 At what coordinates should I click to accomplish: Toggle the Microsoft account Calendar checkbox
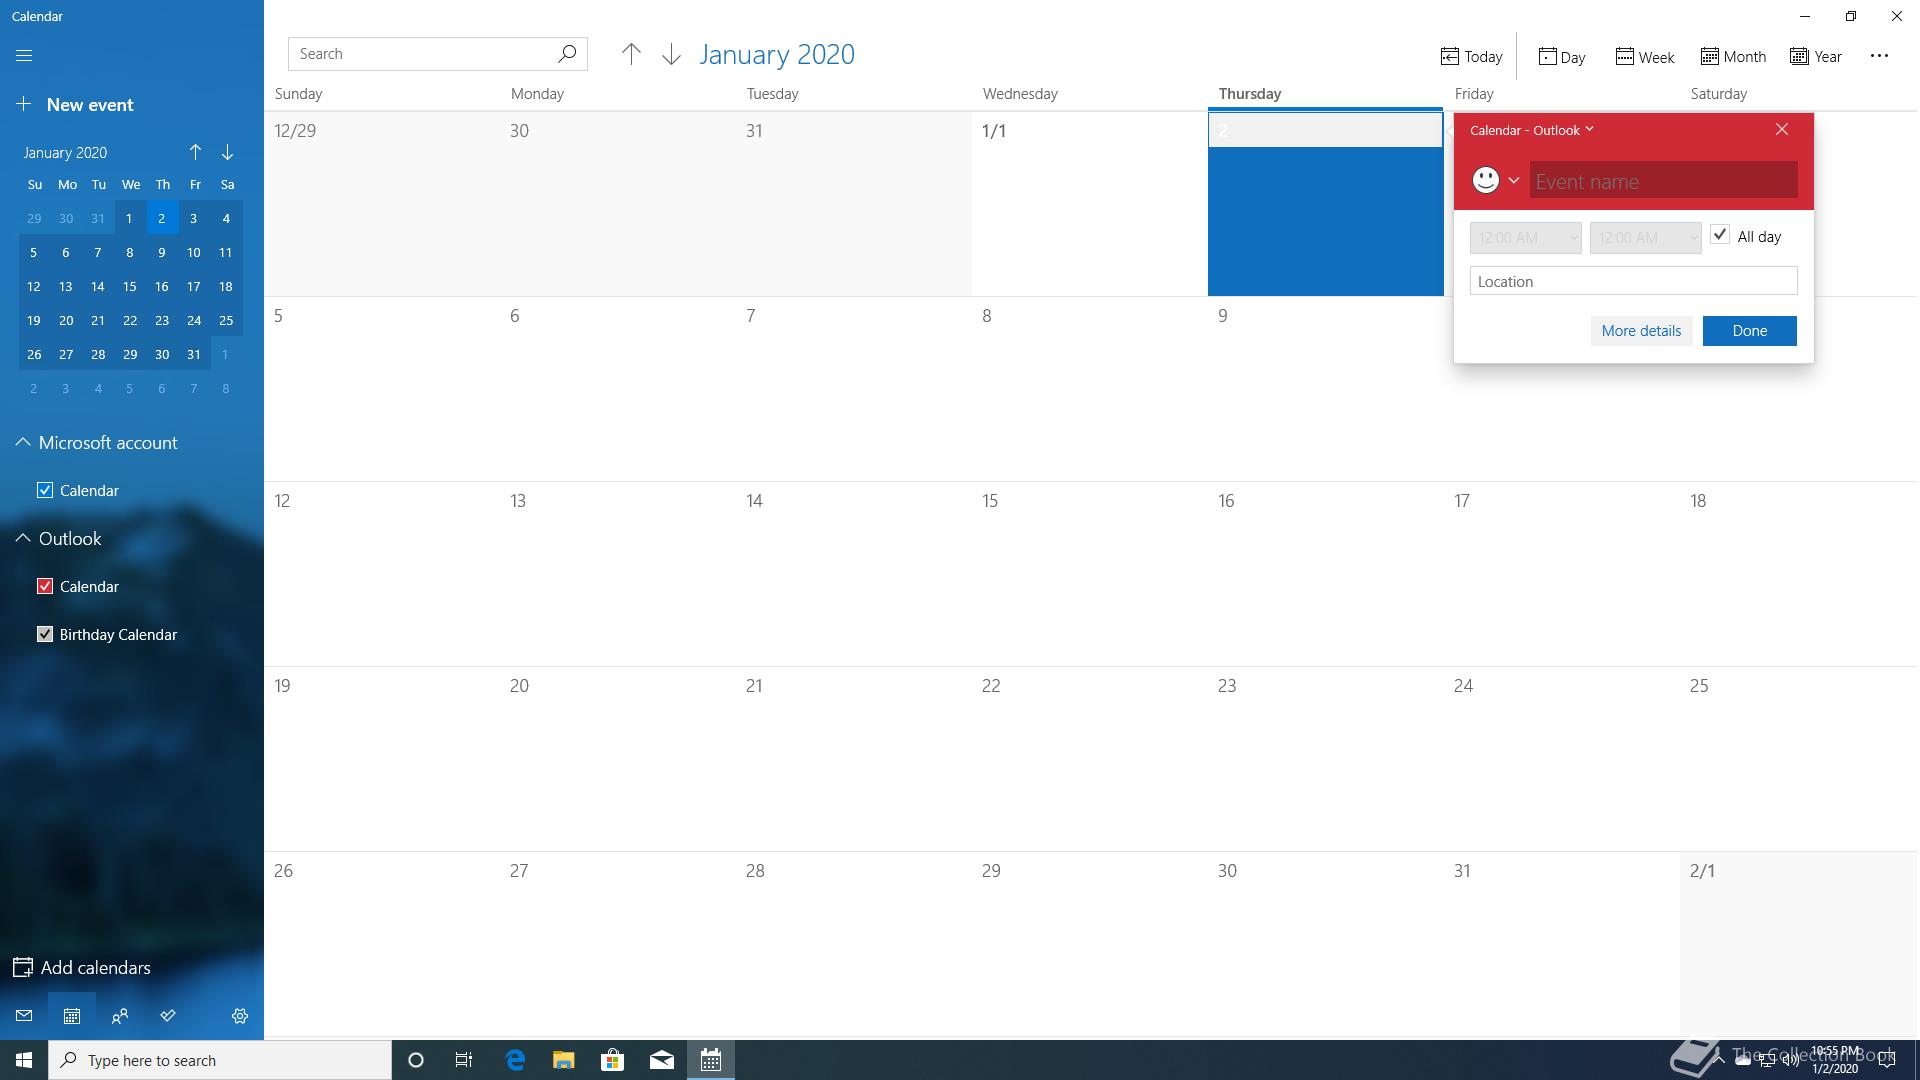coord(45,490)
